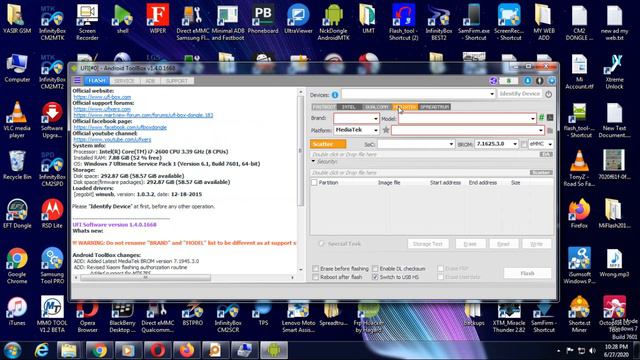Open the firmware list dropdown beside star
Screen dimensions: 640x360
(x=540, y=130)
